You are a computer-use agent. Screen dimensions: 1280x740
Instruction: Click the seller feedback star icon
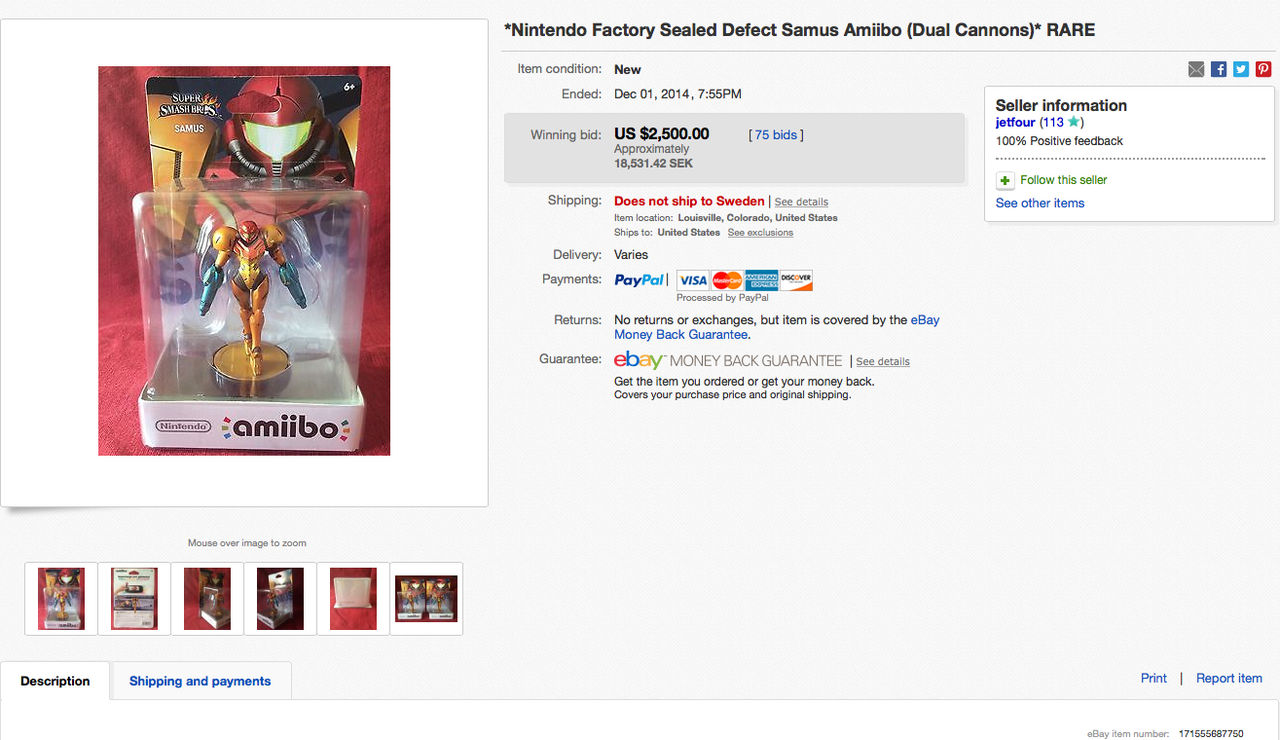pos(1073,122)
